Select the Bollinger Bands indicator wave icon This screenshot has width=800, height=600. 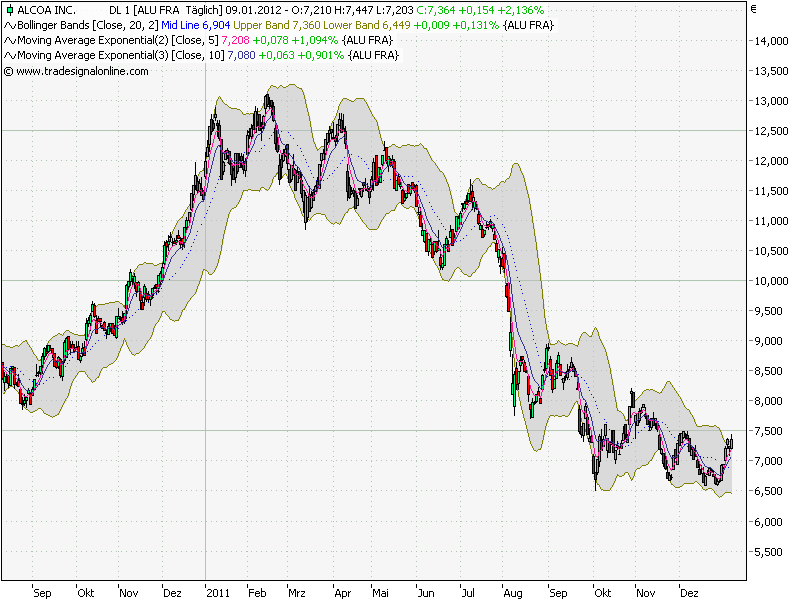click(x=8, y=24)
